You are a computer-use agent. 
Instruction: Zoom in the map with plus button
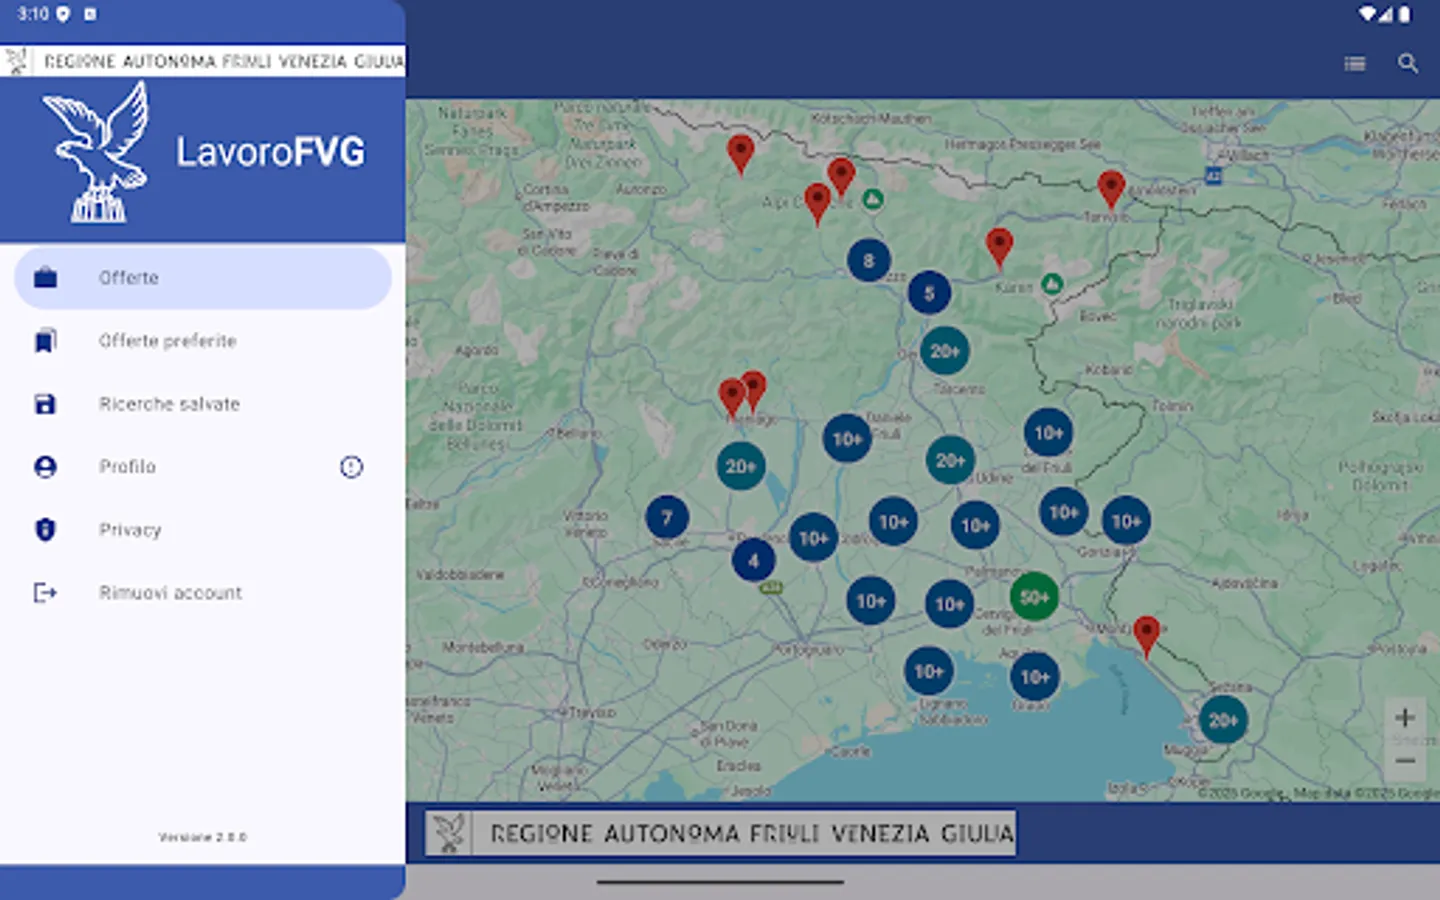[1405, 717]
